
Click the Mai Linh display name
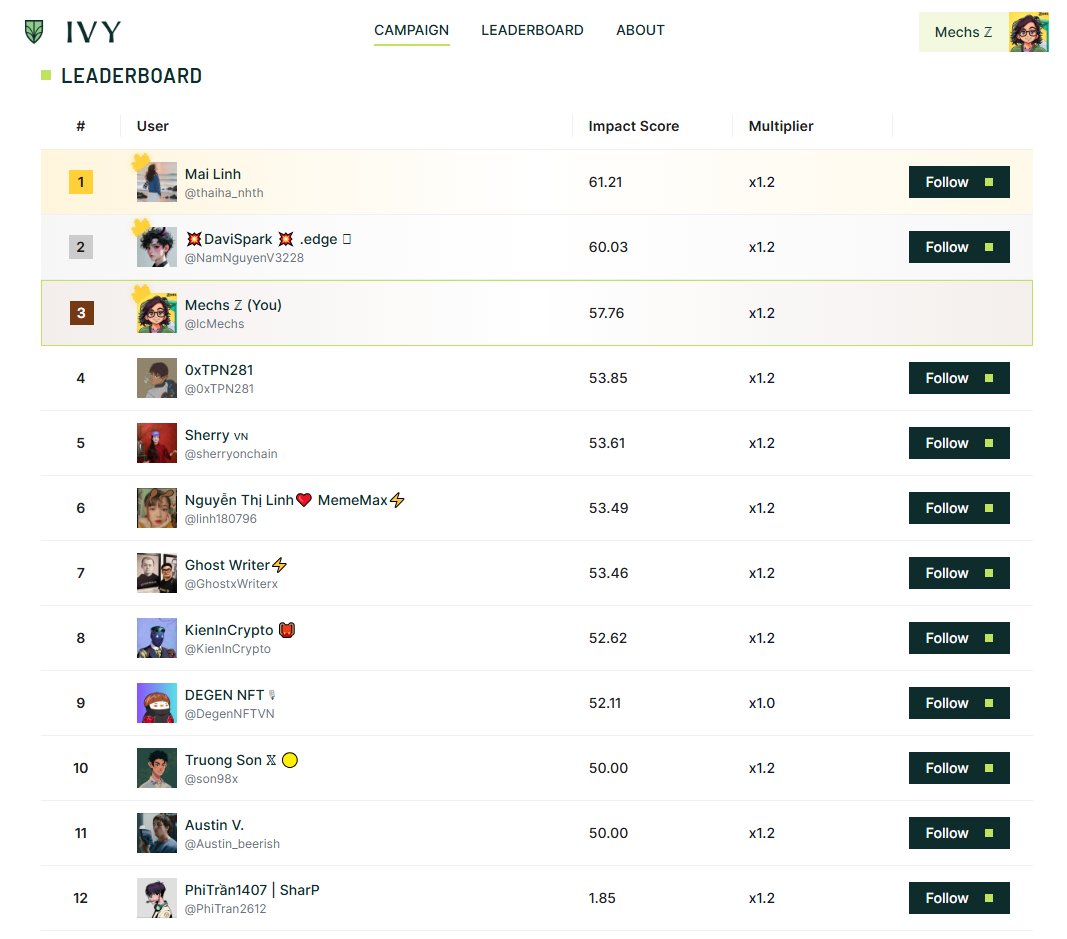pos(212,174)
